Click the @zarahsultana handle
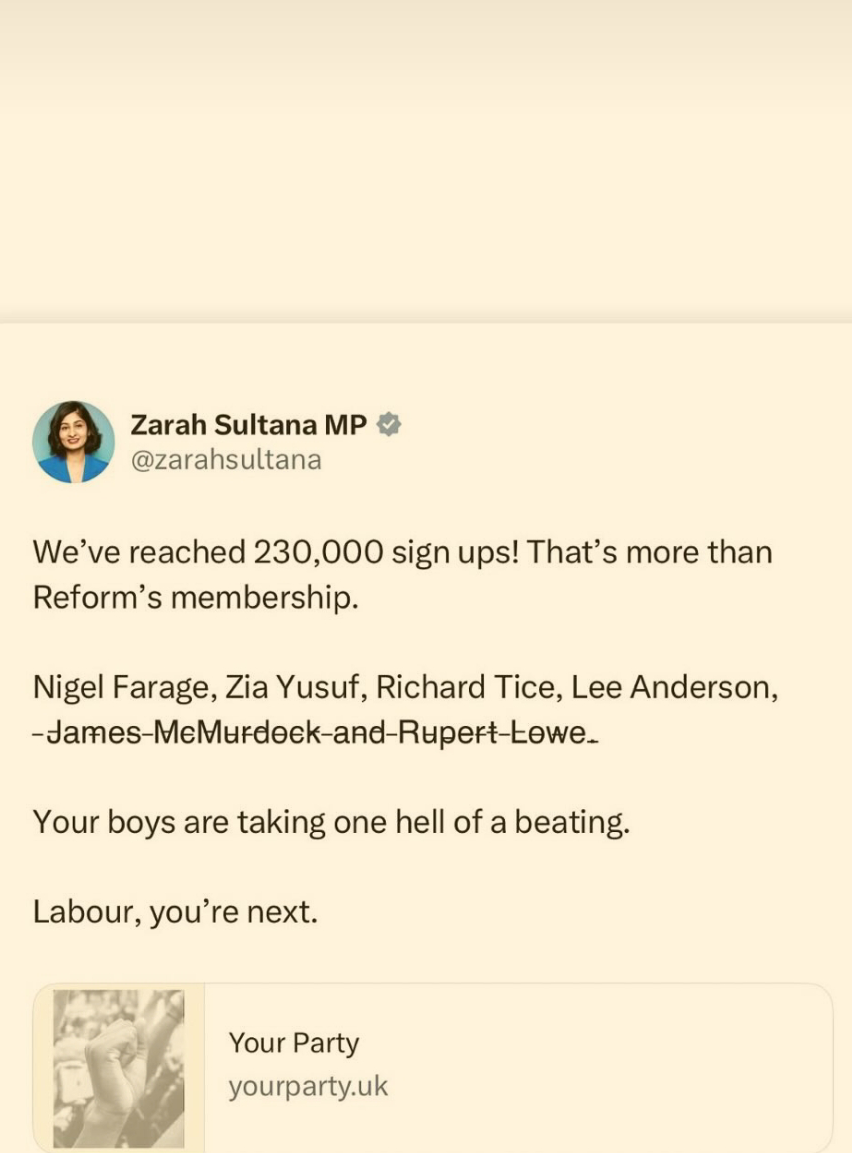Screen dimensions: 852x1153 [226, 460]
